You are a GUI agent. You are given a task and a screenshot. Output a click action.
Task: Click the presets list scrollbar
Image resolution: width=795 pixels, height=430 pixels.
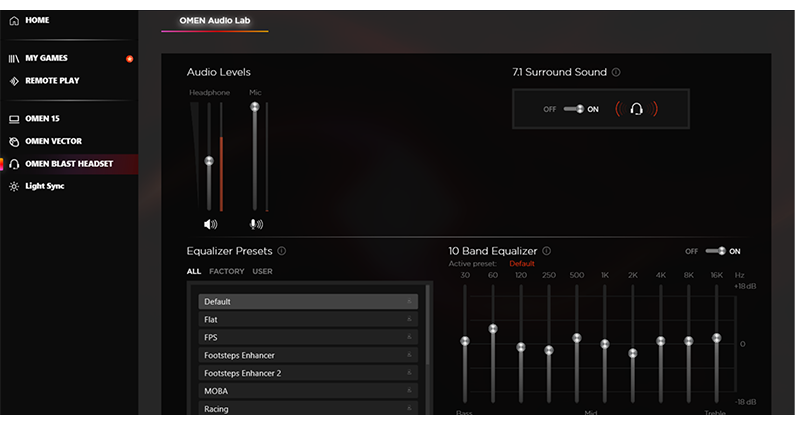click(x=427, y=325)
